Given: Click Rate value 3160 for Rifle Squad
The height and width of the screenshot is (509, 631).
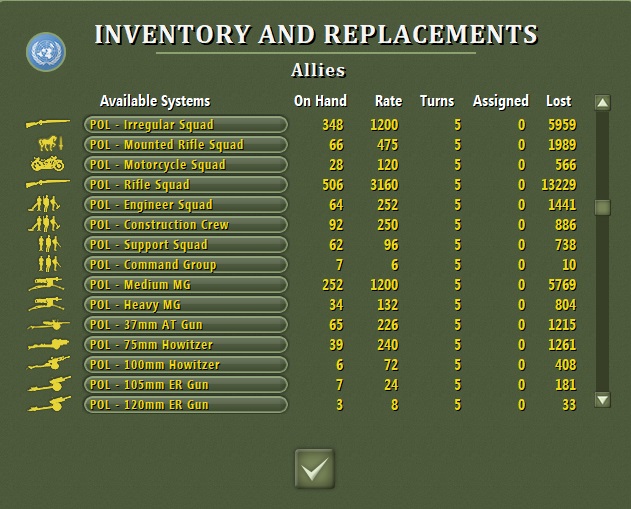Looking at the screenshot, I should (384, 185).
